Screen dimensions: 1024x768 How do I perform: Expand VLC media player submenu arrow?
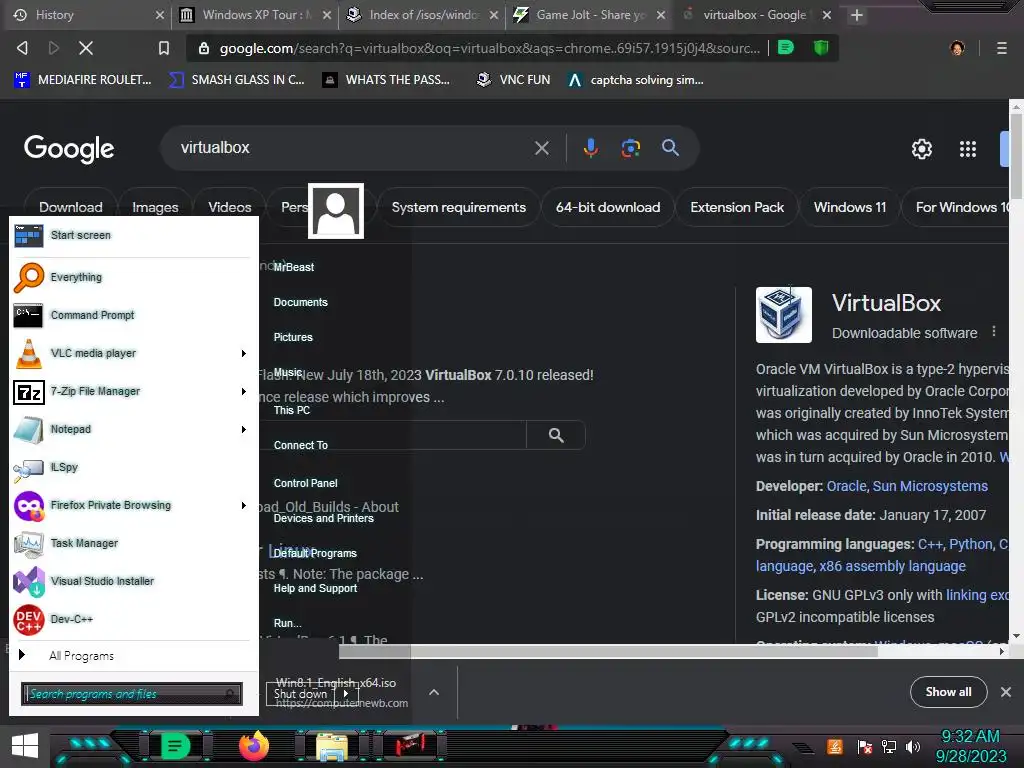point(244,353)
